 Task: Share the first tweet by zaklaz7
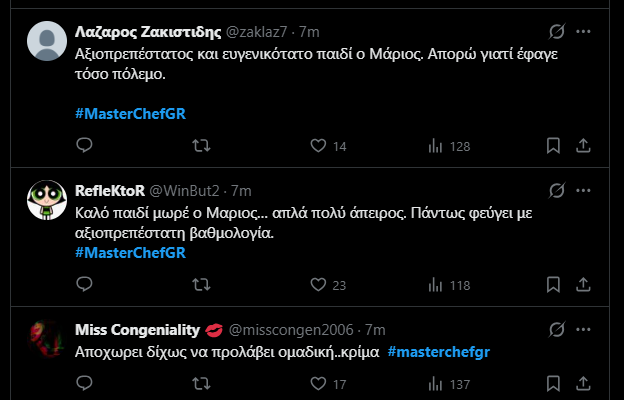coord(585,146)
